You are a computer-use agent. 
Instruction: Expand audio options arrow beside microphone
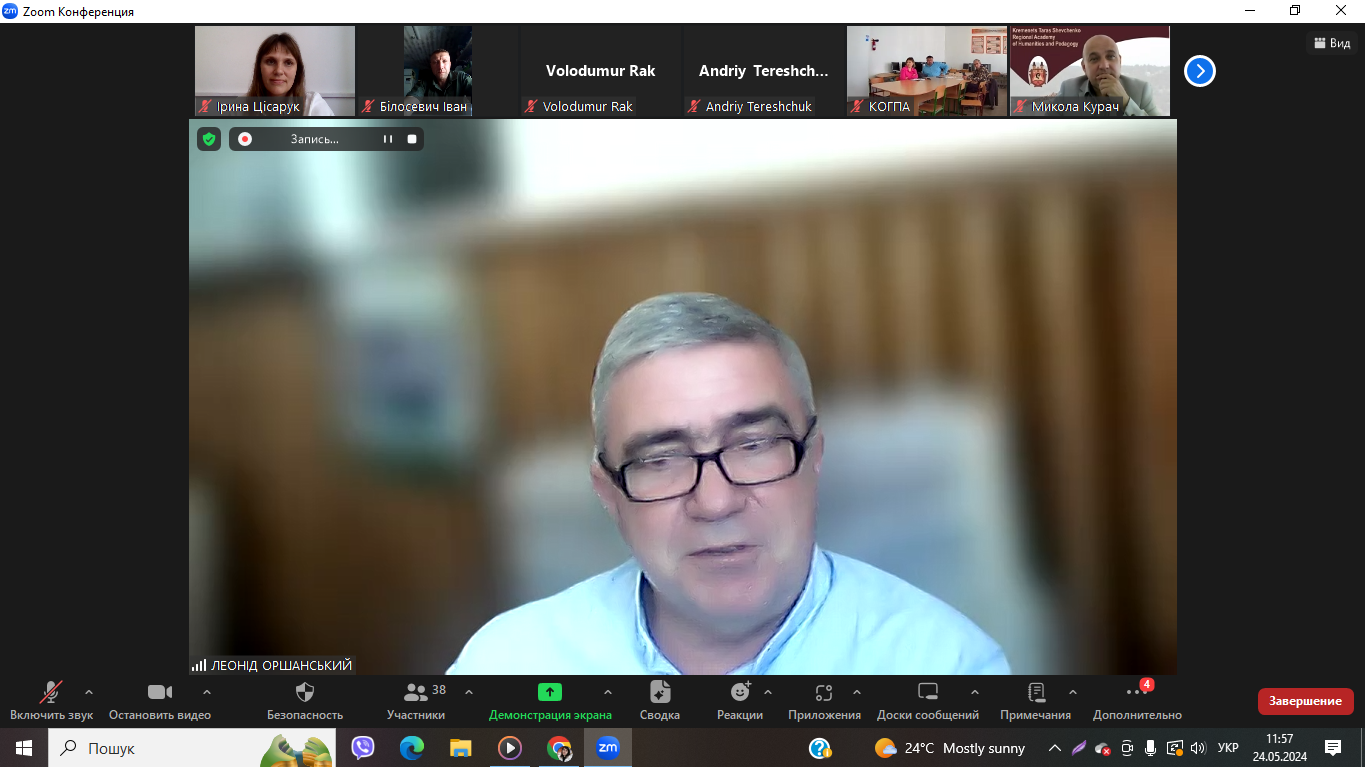click(x=89, y=692)
